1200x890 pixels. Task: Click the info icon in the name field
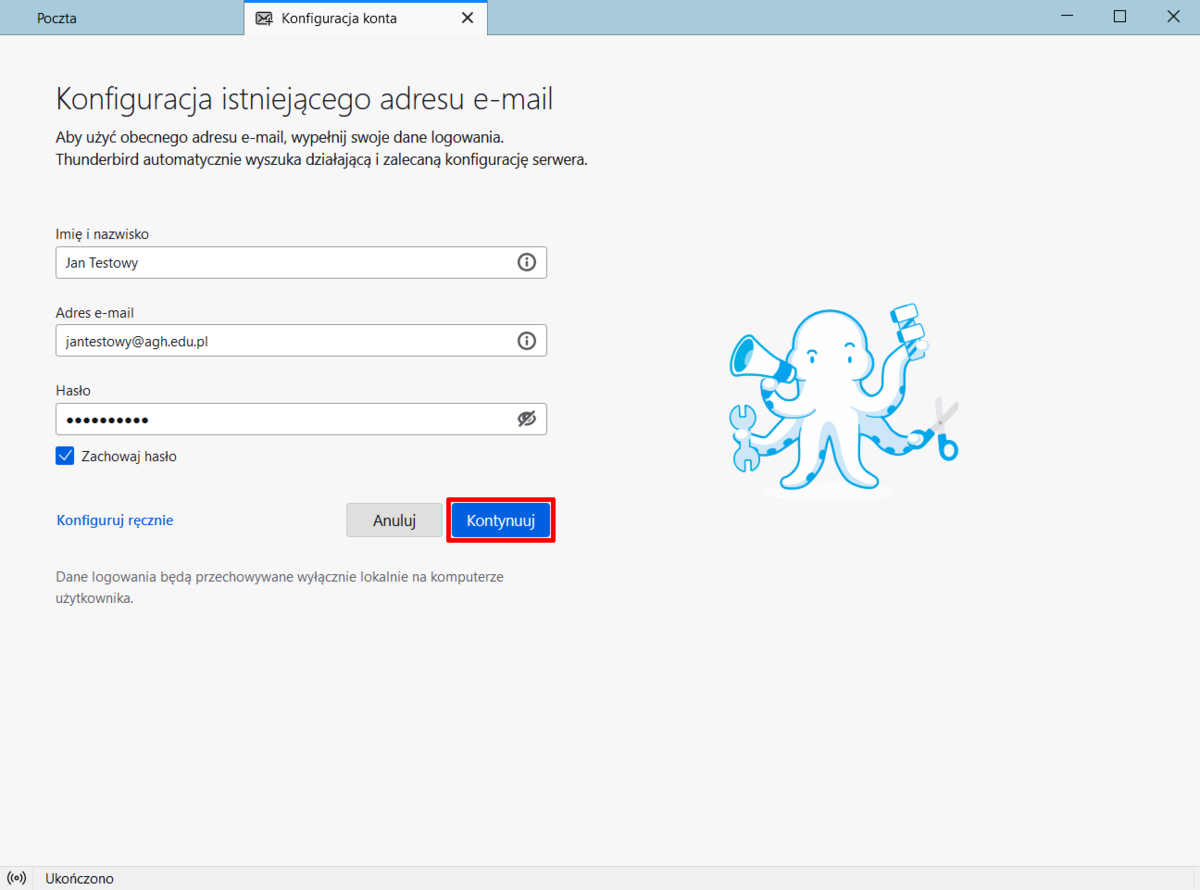(x=526, y=263)
